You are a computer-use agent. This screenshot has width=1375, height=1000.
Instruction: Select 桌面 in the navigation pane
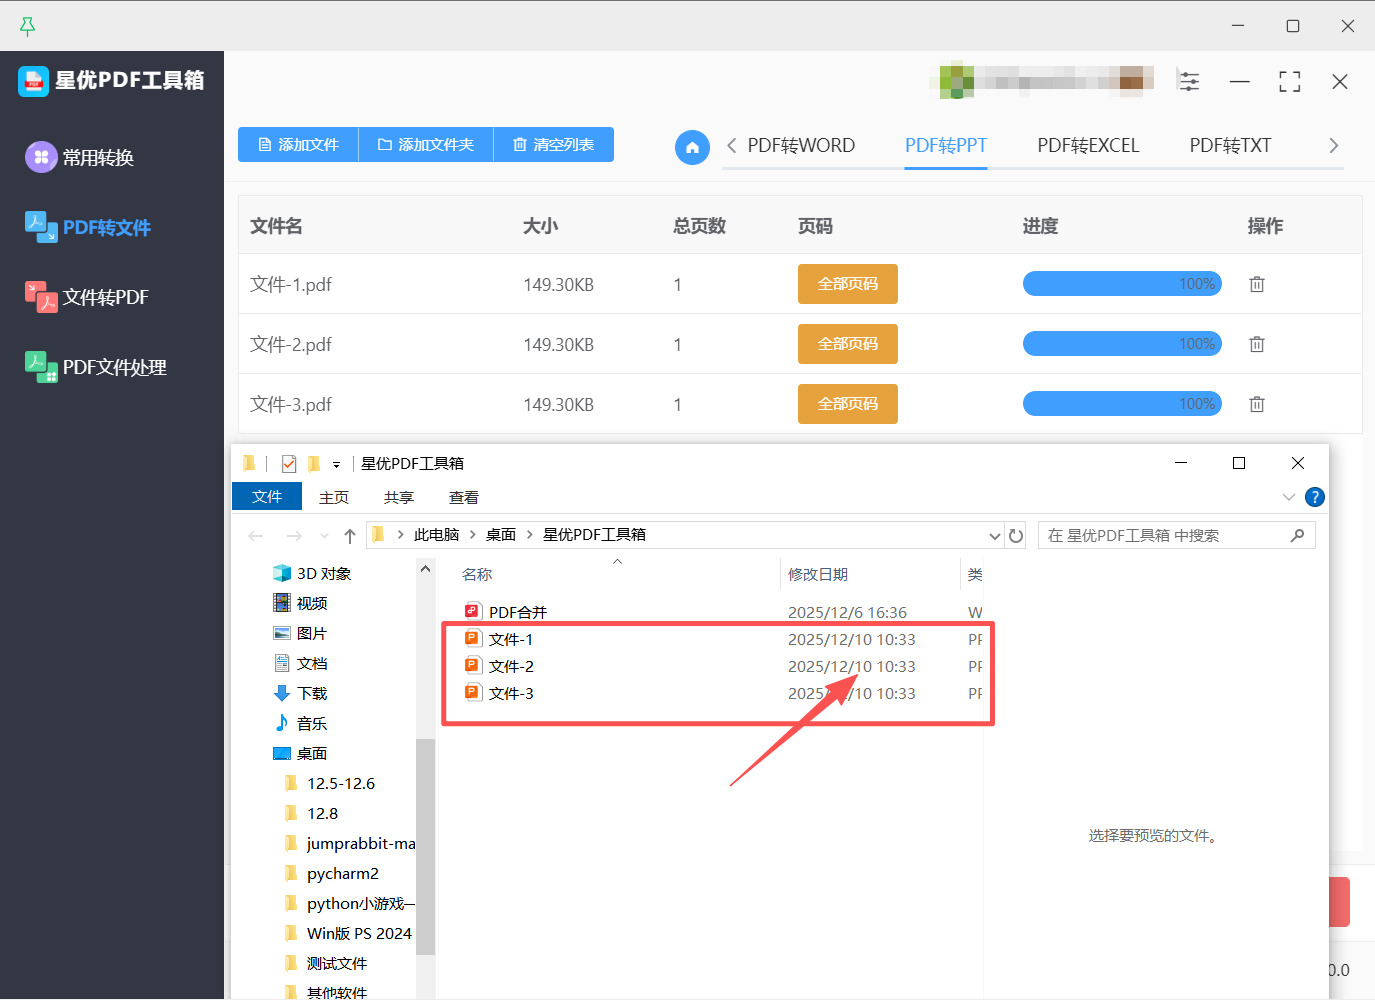(x=301, y=753)
